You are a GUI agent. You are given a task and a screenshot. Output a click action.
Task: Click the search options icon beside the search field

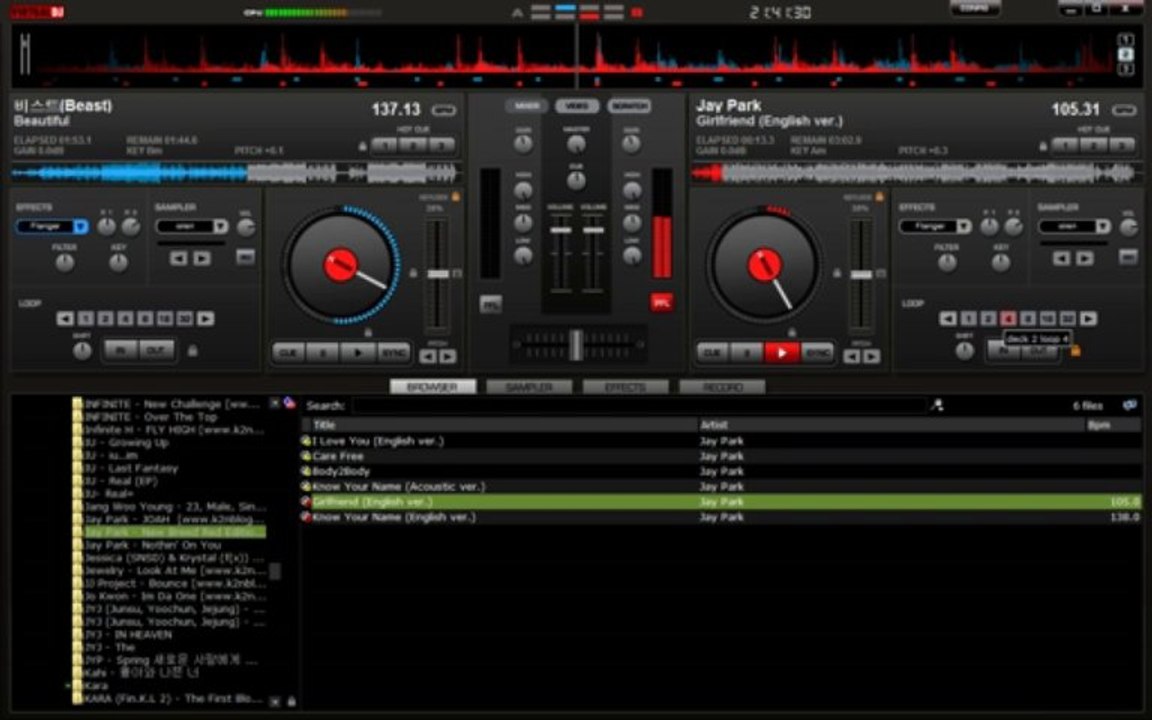[x=937, y=405]
